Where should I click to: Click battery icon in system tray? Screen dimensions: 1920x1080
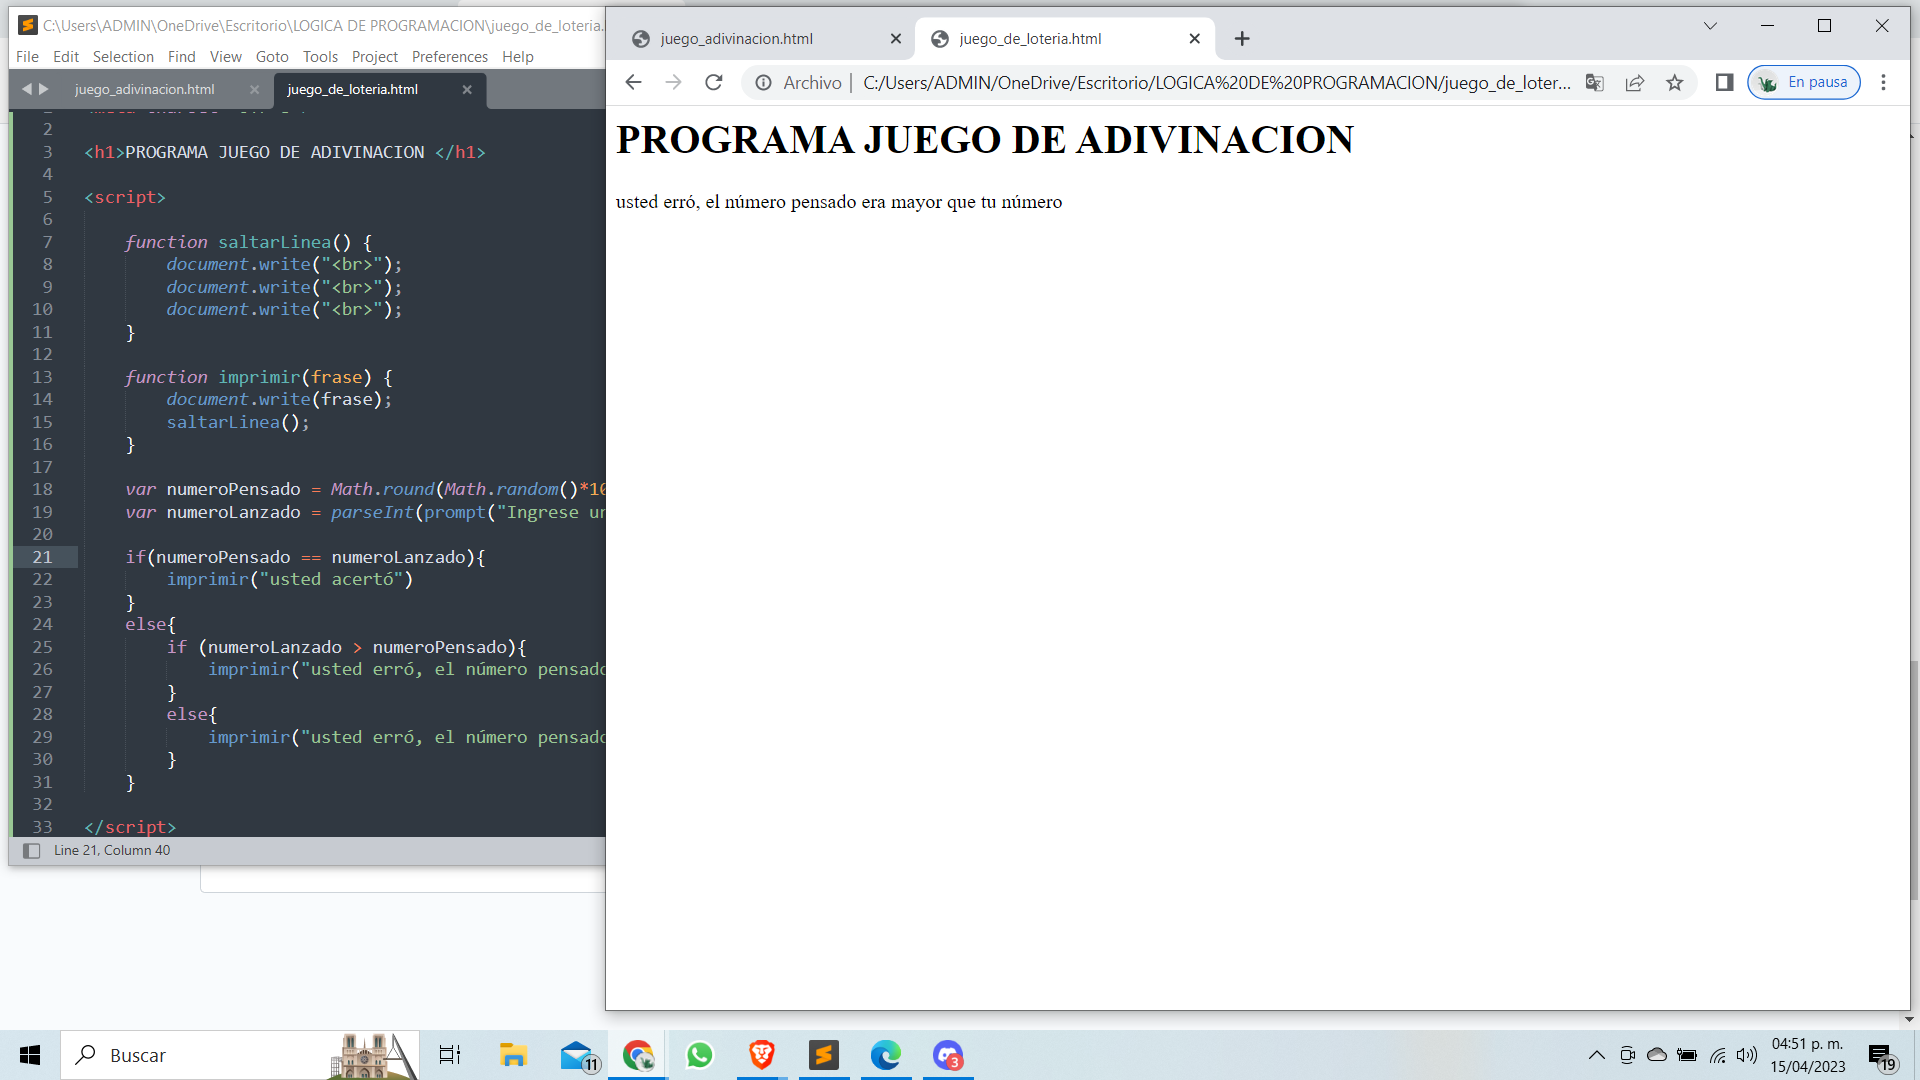click(x=1687, y=1055)
